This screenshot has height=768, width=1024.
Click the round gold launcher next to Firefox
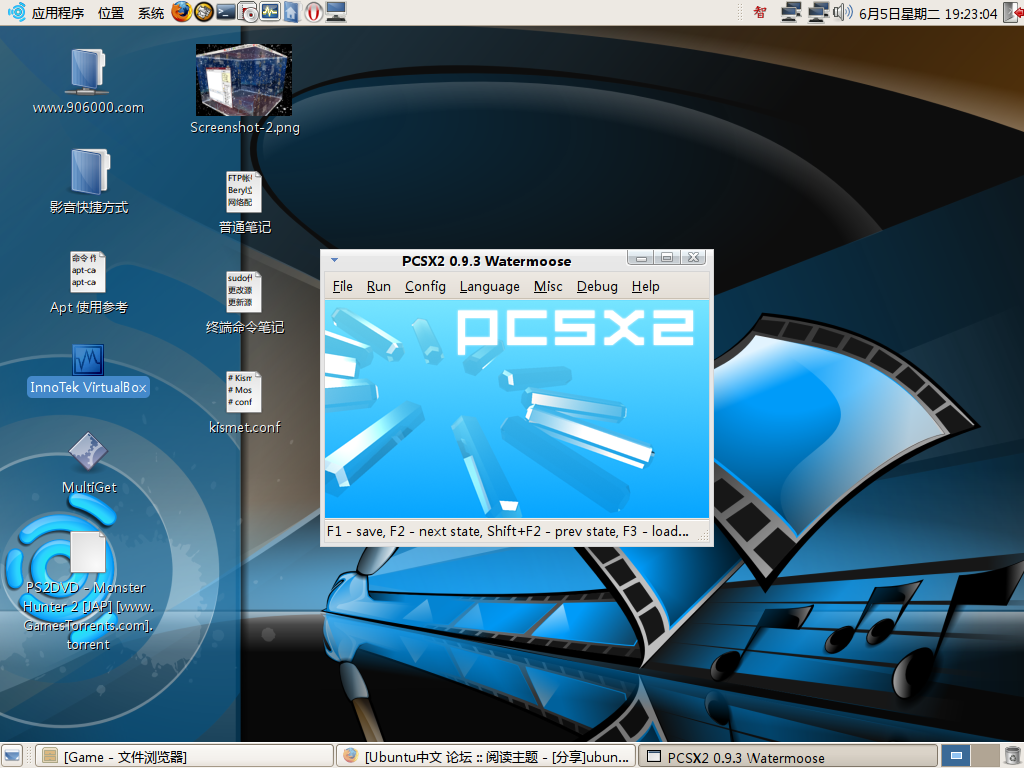[204, 12]
